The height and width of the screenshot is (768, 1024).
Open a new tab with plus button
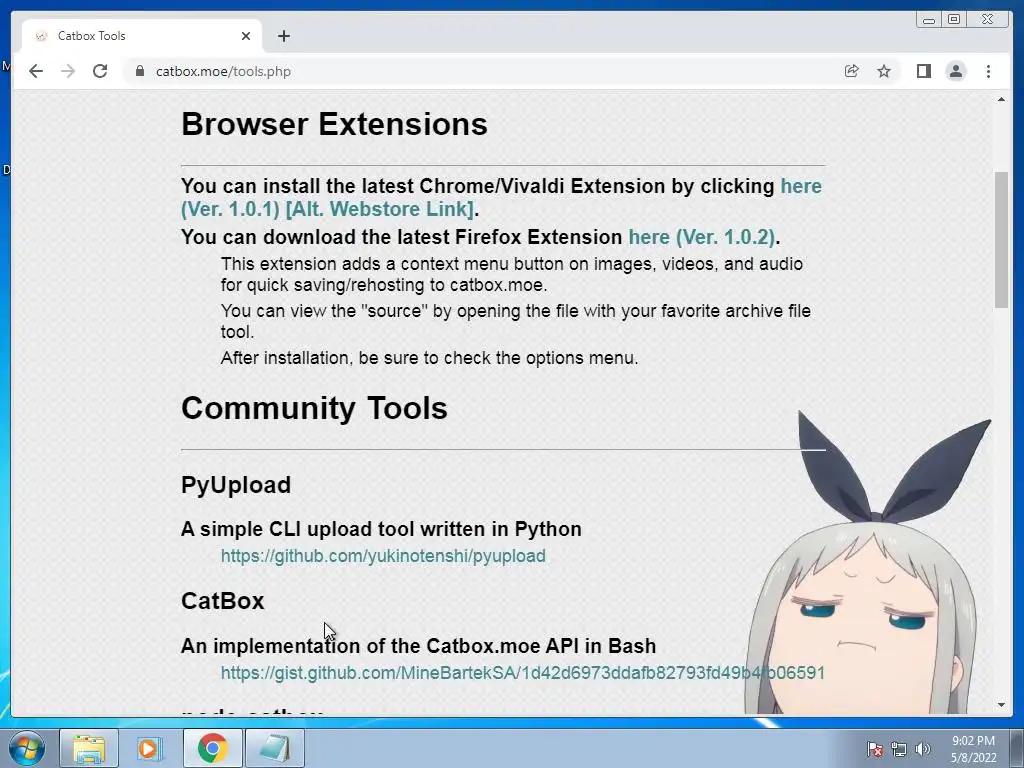pos(283,36)
